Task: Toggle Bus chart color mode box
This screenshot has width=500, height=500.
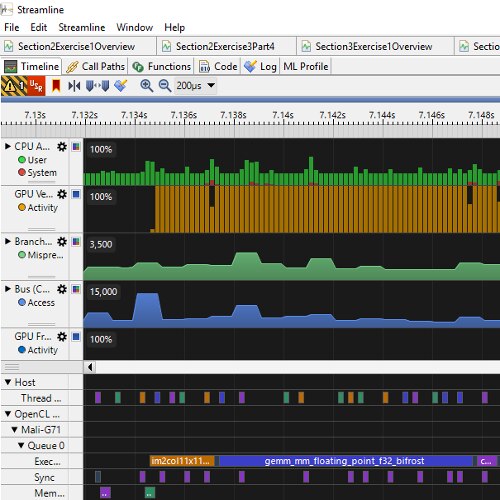Action: tap(76, 289)
